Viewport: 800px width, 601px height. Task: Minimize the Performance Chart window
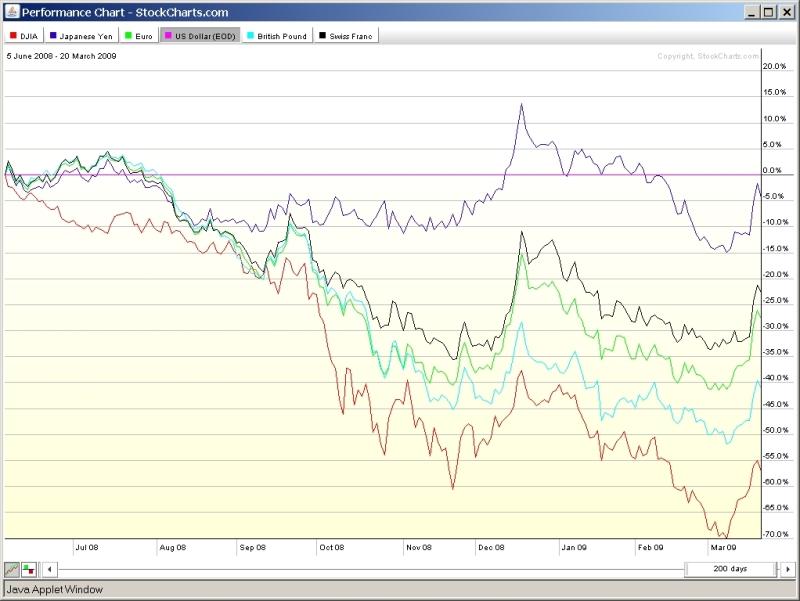coord(750,12)
